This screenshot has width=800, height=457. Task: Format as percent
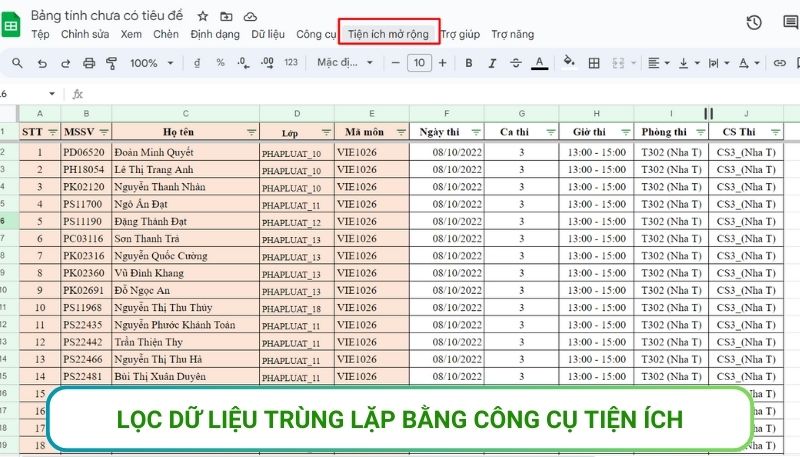[220, 63]
